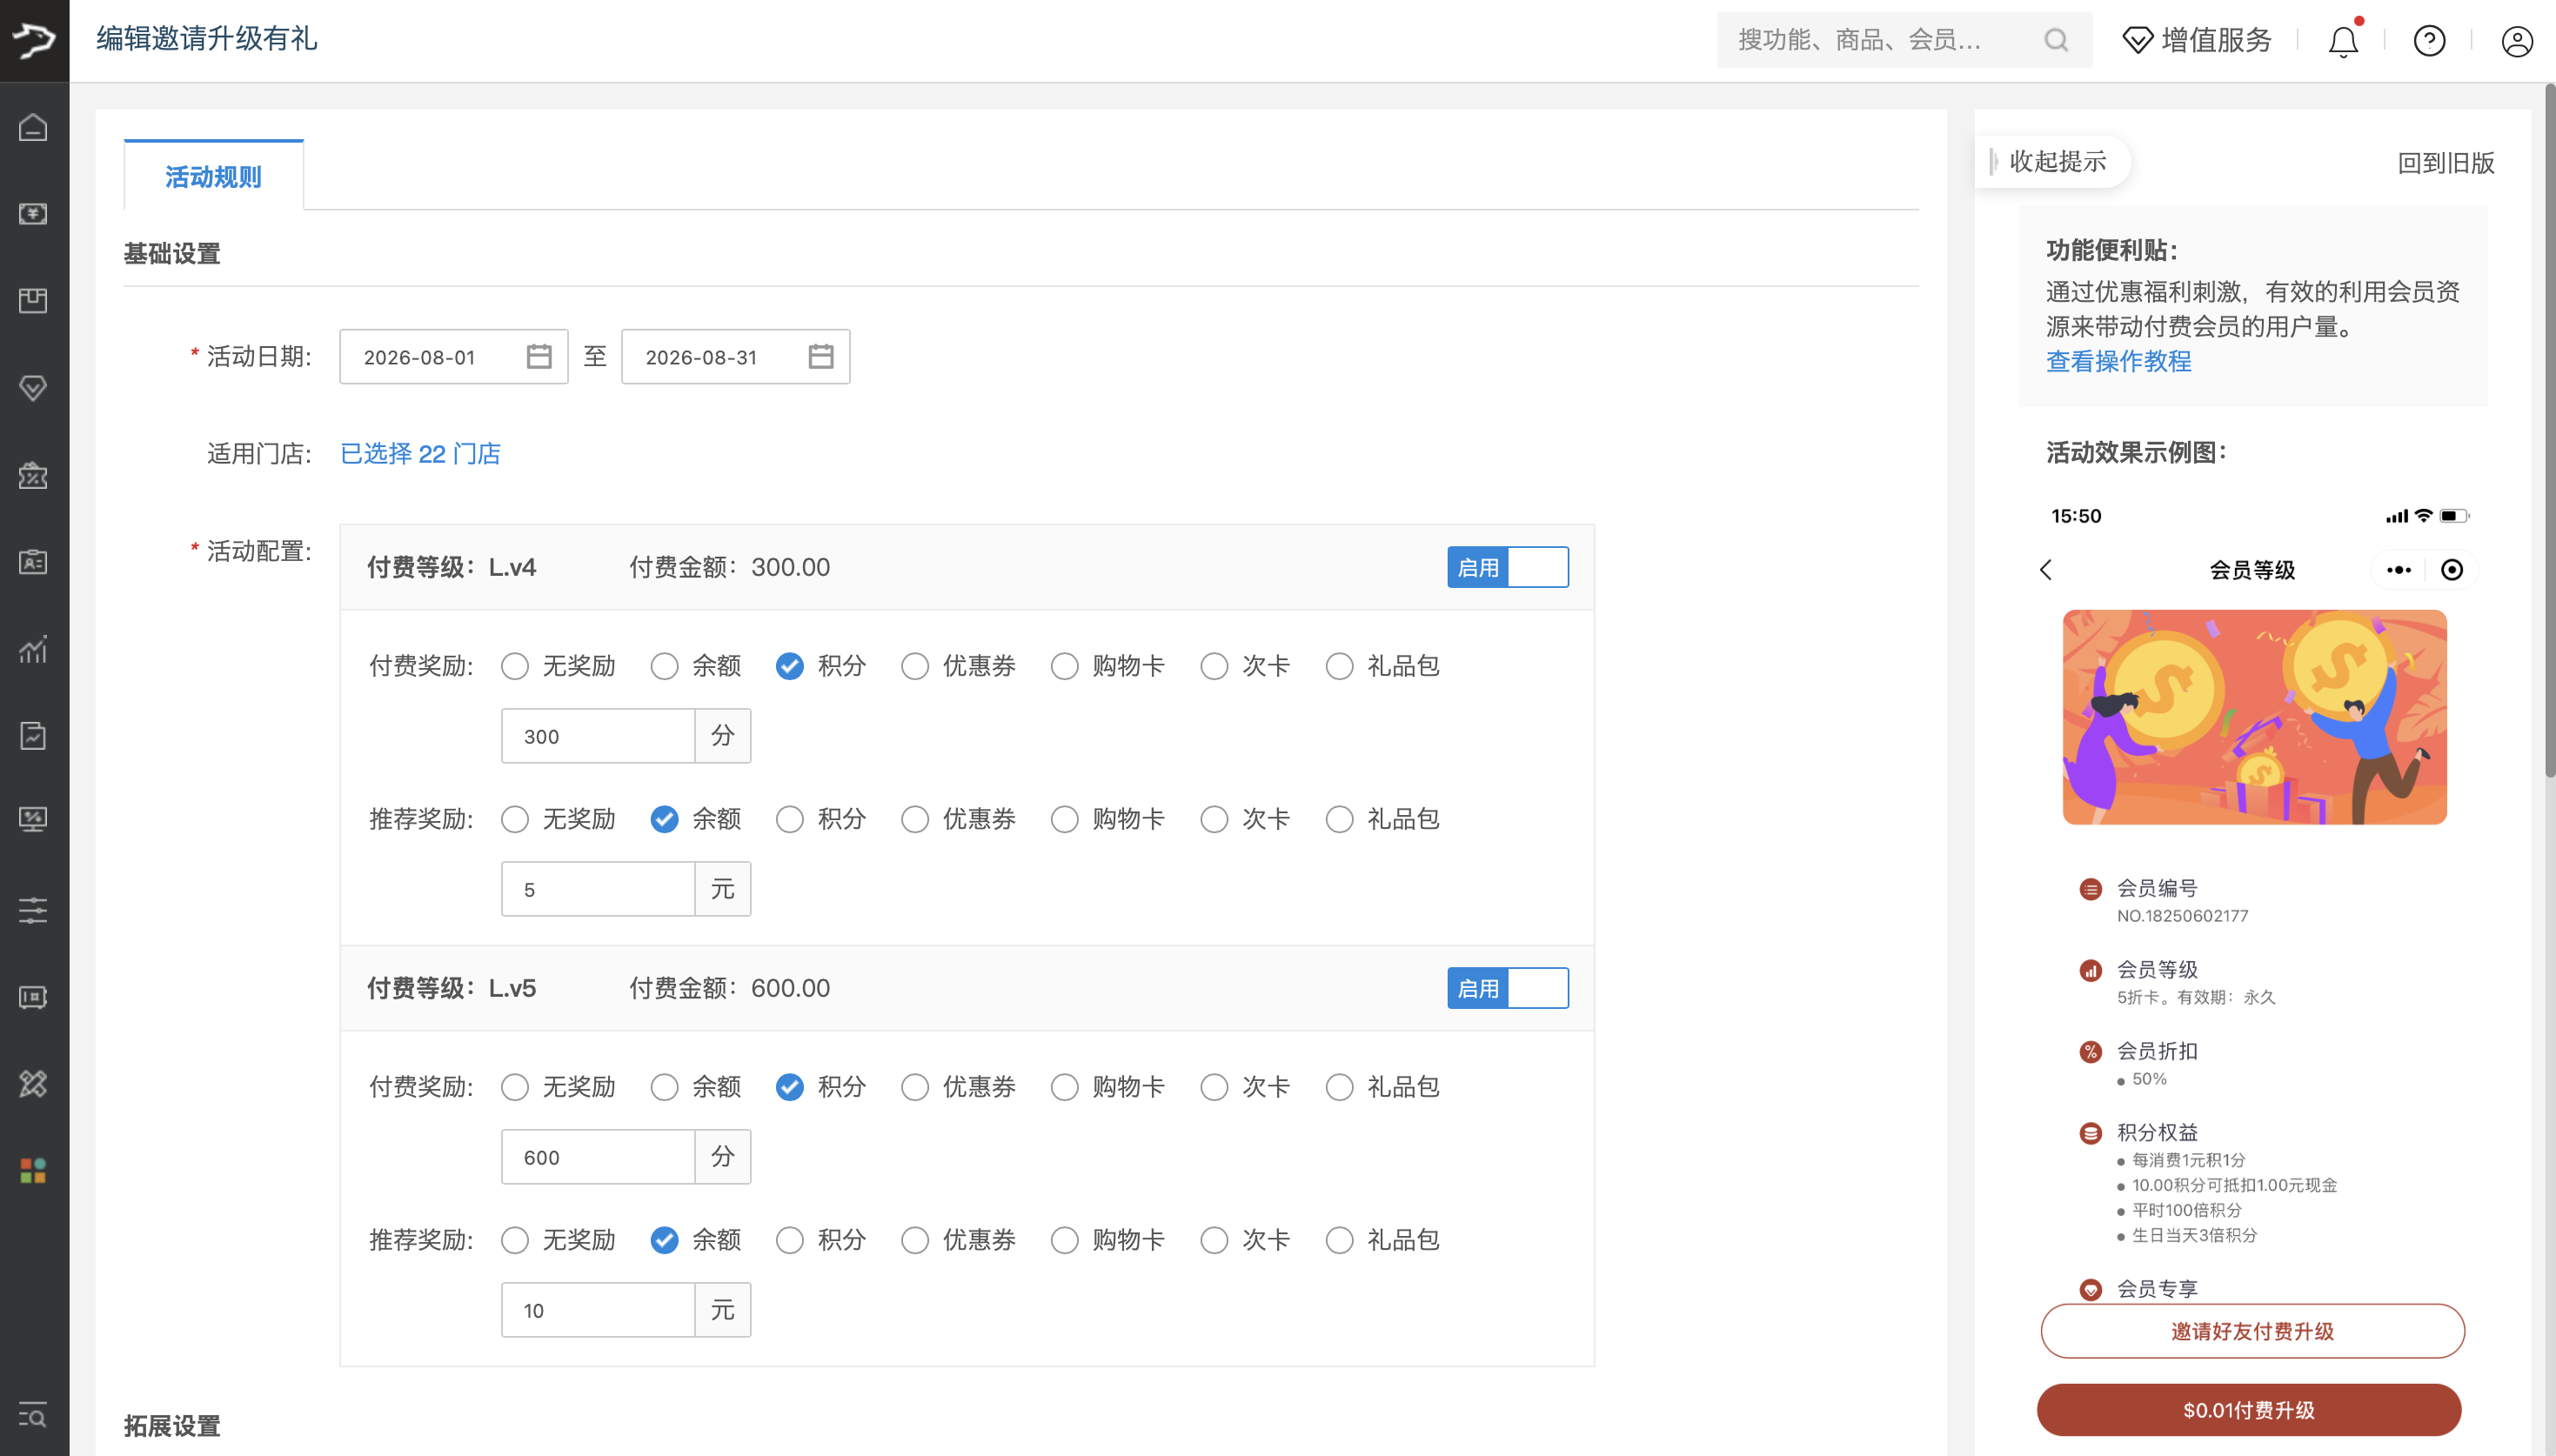The height and width of the screenshot is (1456, 2556).
Task: Click the 会员折扣 entry in preview
Action: [2140, 1064]
